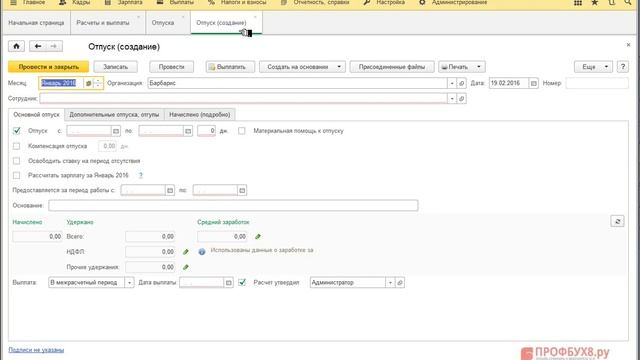
Task: Click Присоединенные файлы button
Action: click(x=392, y=67)
